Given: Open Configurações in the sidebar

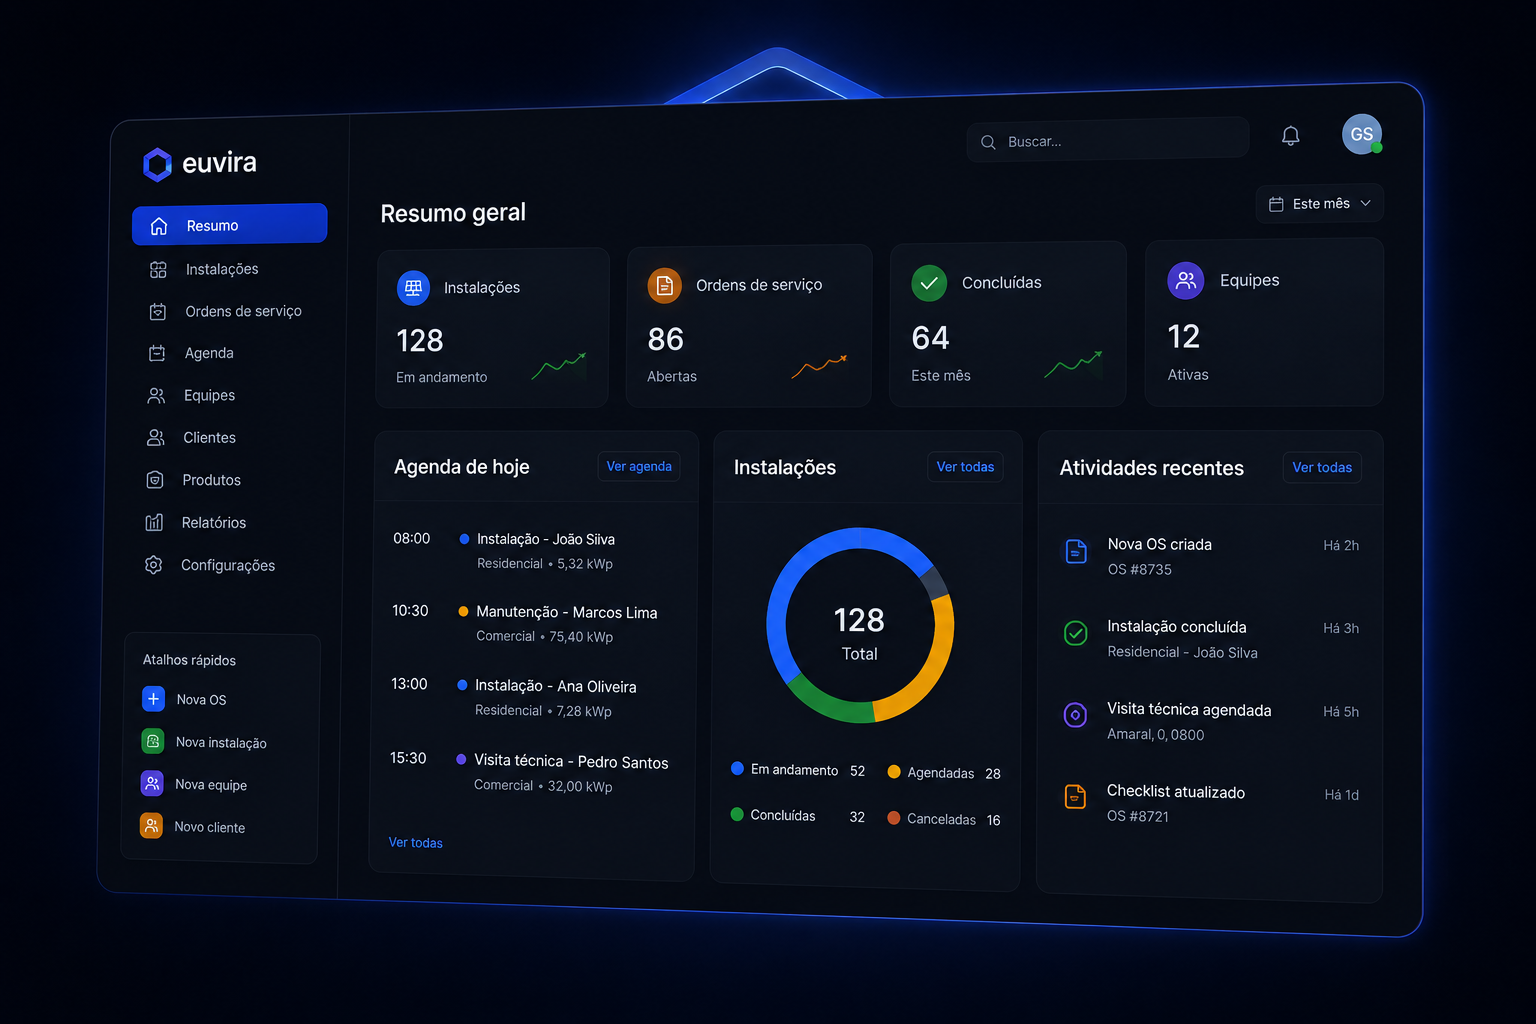Looking at the screenshot, I should [x=228, y=565].
